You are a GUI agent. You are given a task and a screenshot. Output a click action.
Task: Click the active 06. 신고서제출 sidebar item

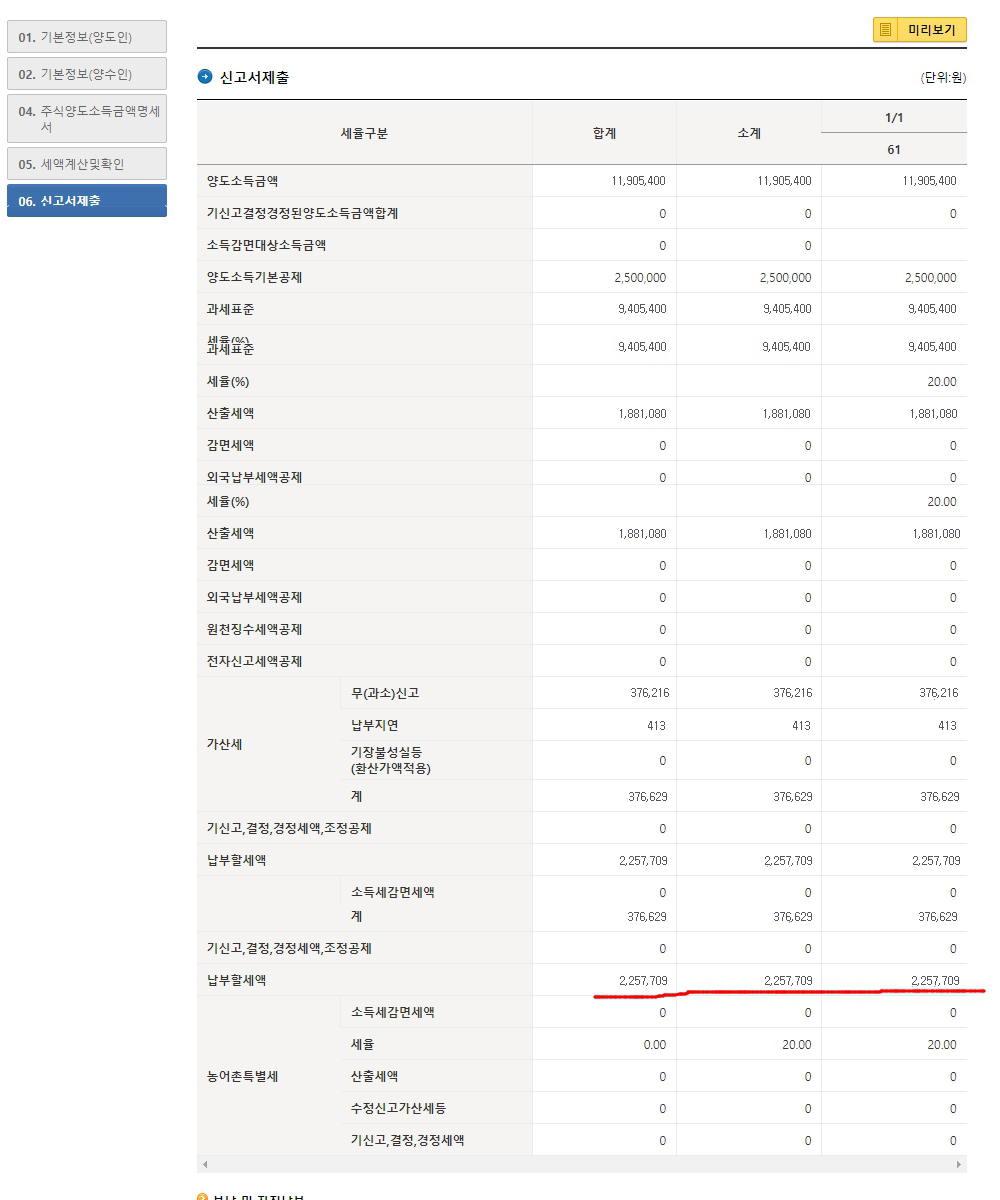86,201
